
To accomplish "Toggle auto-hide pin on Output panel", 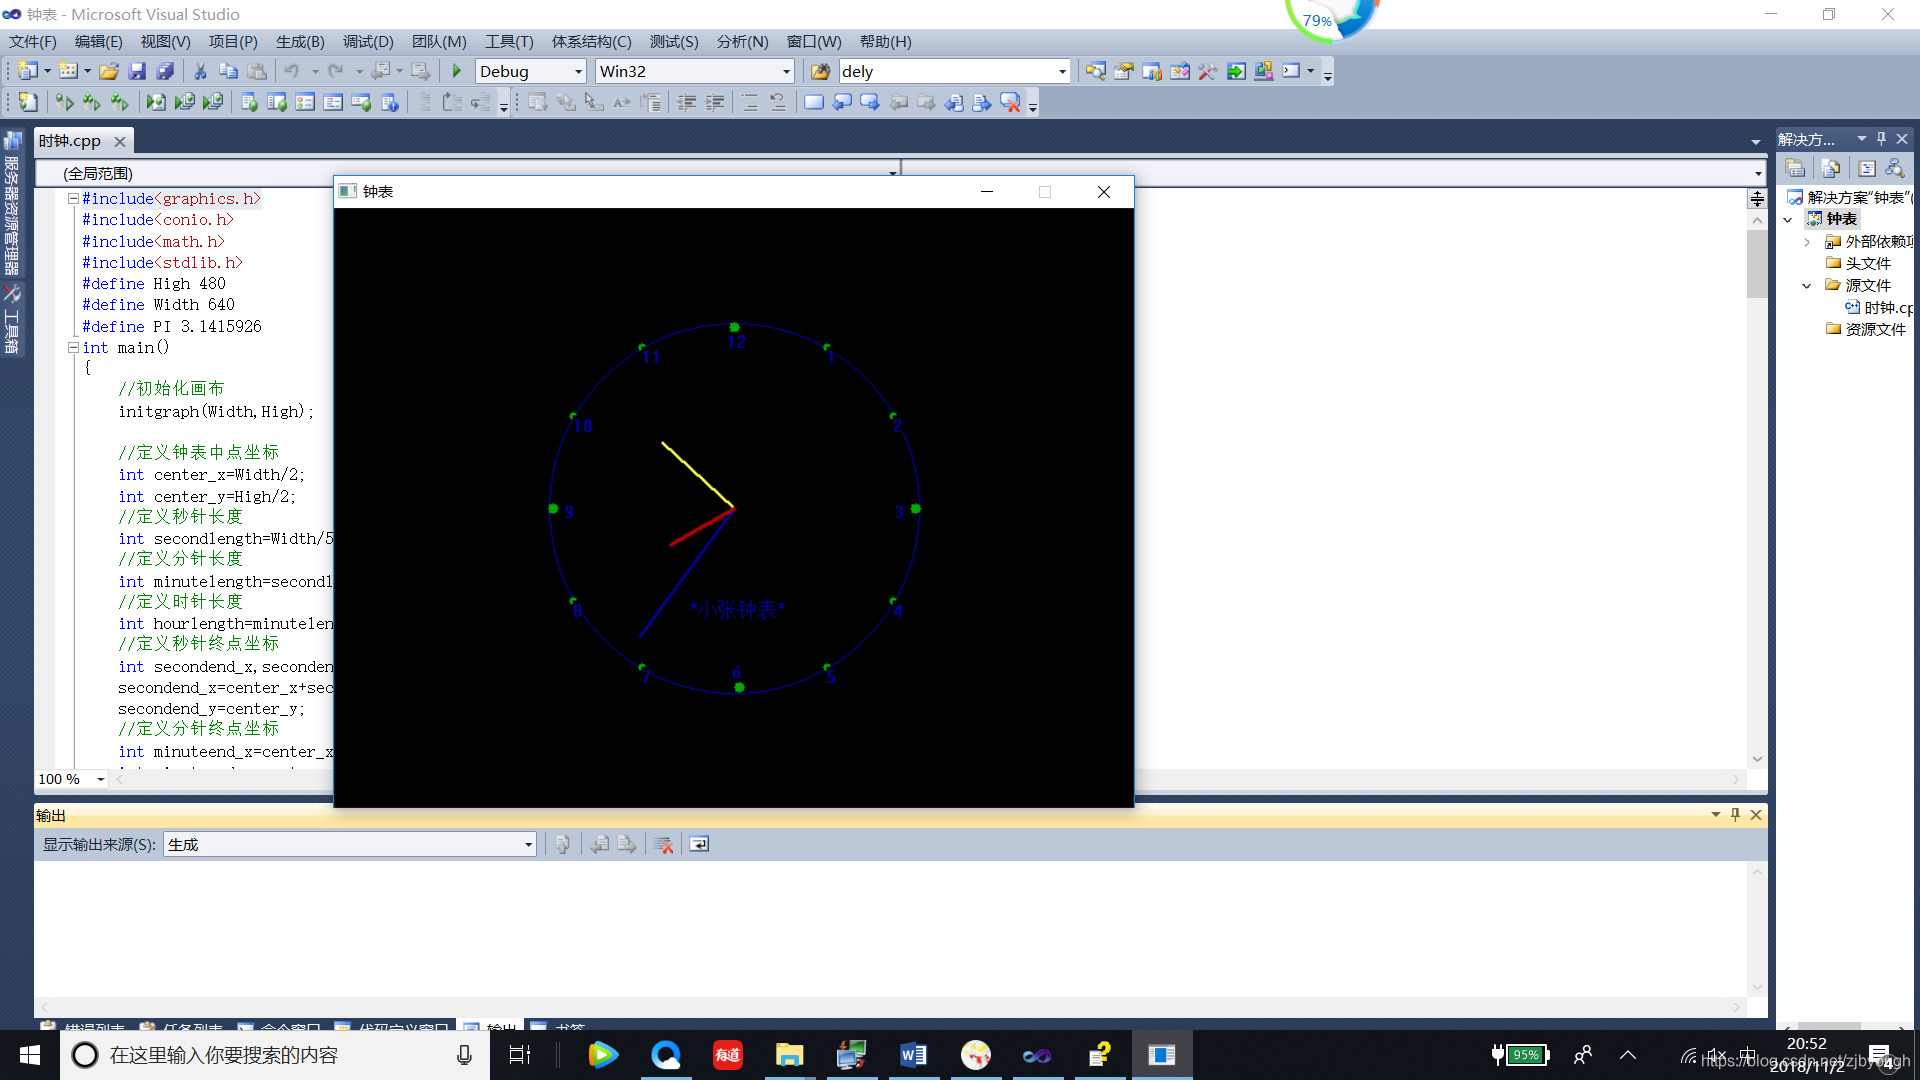I will [1736, 815].
